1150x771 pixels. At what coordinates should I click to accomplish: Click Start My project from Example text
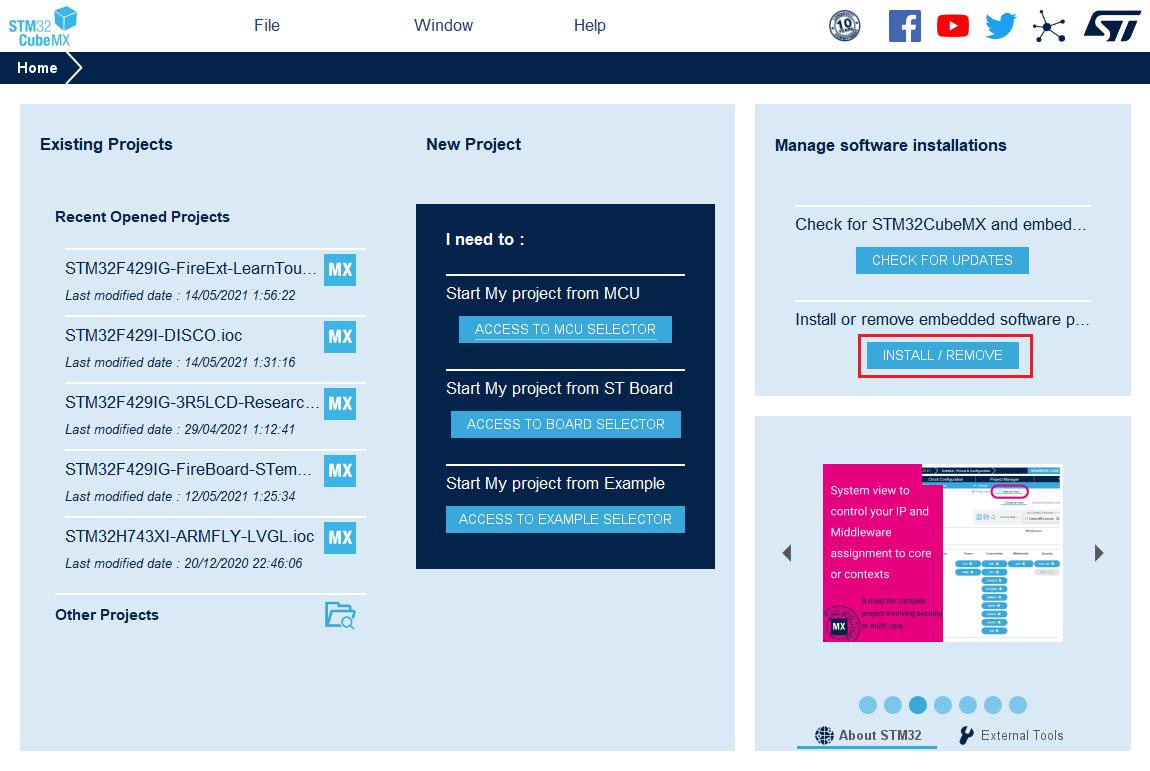pyautogui.click(x=555, y=483)
